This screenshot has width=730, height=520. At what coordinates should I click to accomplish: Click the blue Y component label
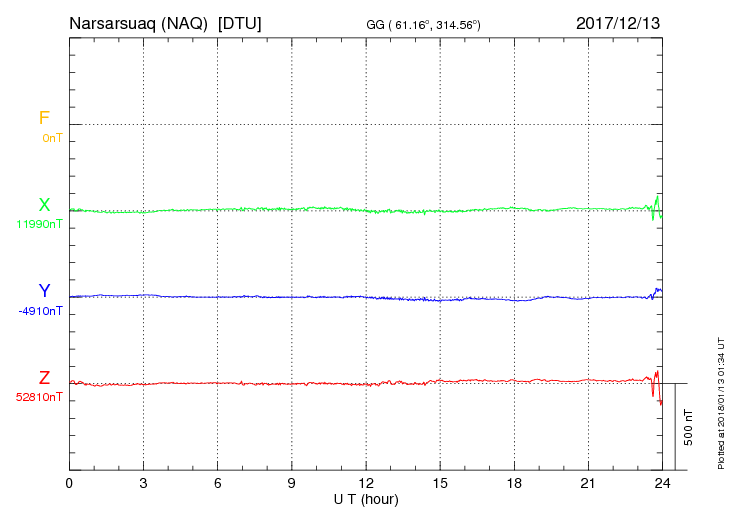[44, 291]
